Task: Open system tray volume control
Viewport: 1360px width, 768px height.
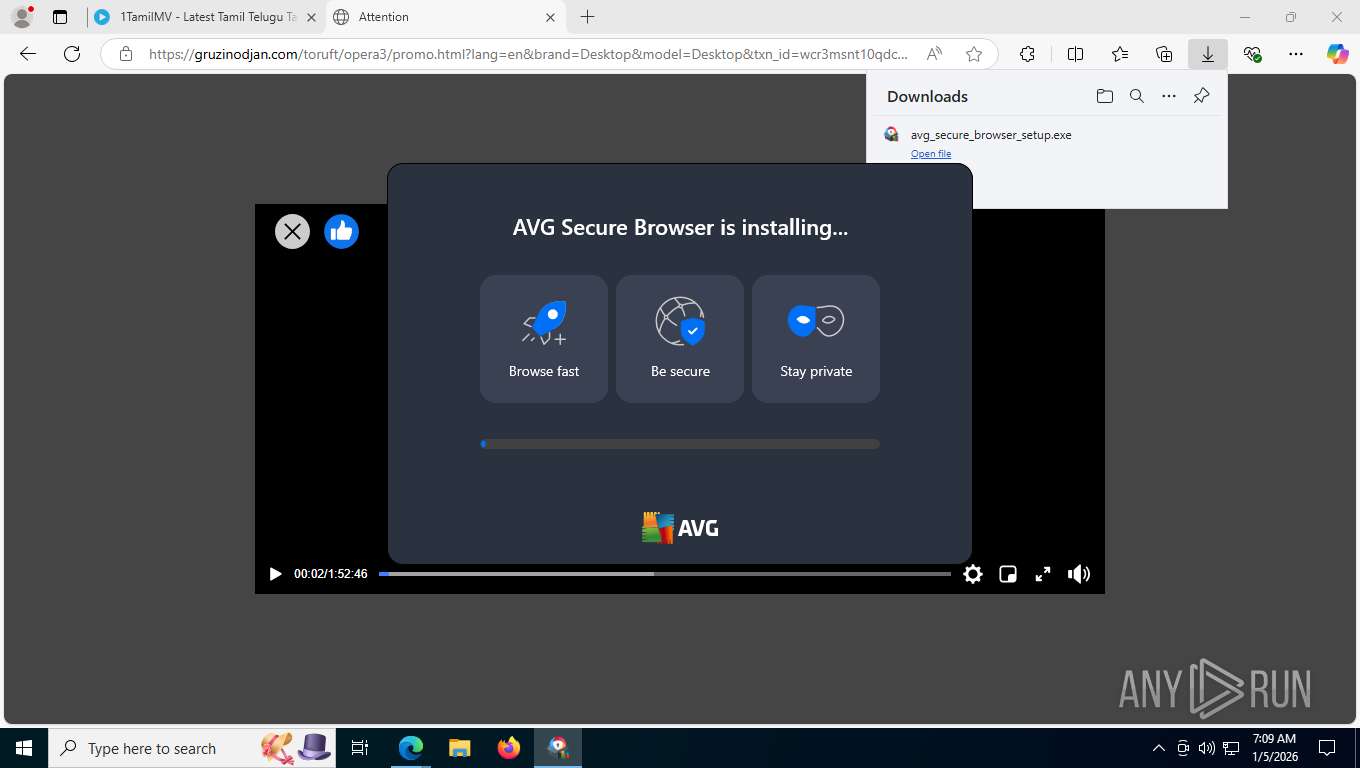Action: 1207,748
